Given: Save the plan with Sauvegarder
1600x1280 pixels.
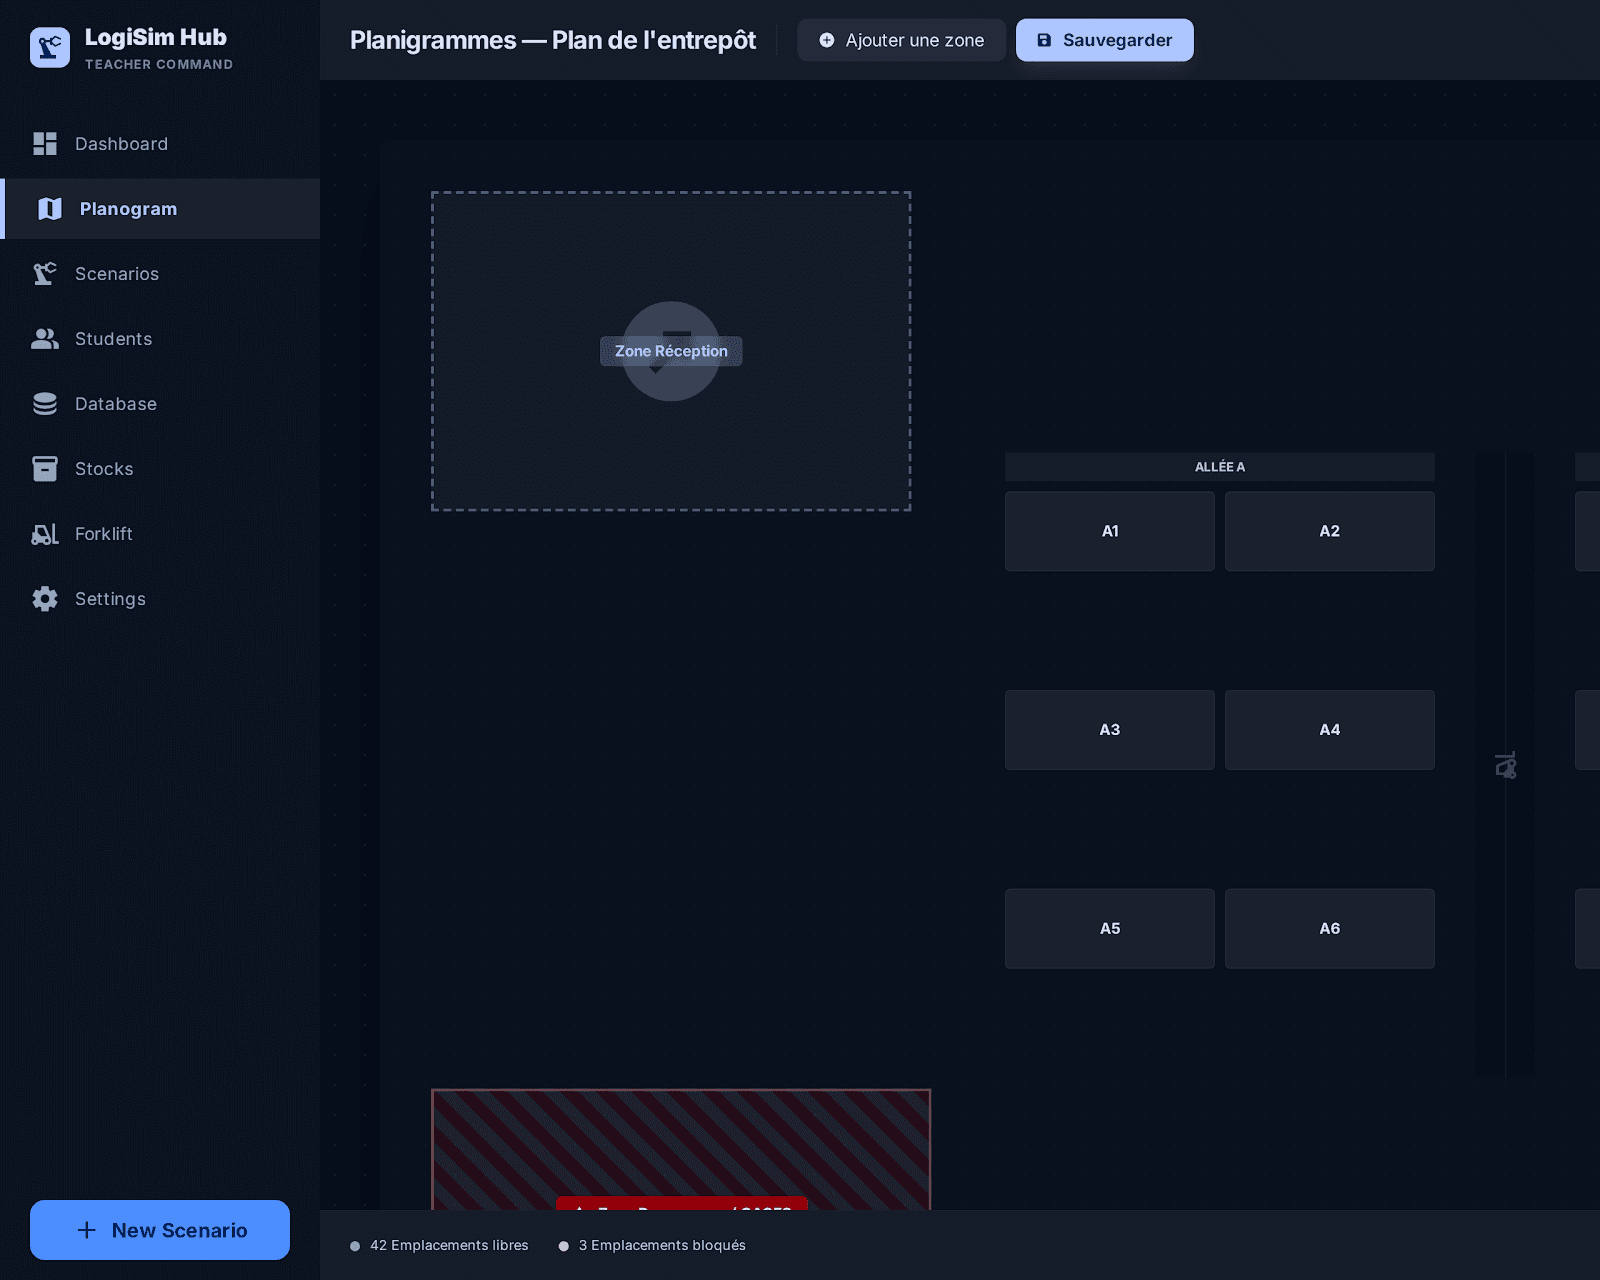Looking at the screenshot, I should (x=1105, y=40).
